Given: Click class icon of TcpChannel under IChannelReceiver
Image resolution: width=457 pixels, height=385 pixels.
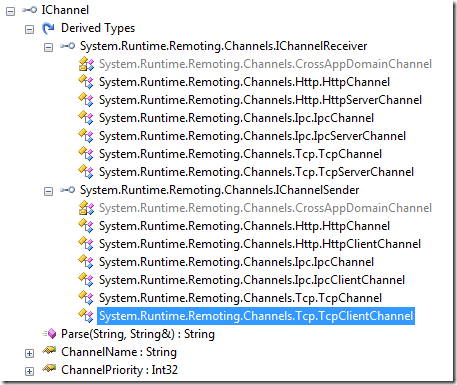Looking at the screenshot, I should (86, 154).
